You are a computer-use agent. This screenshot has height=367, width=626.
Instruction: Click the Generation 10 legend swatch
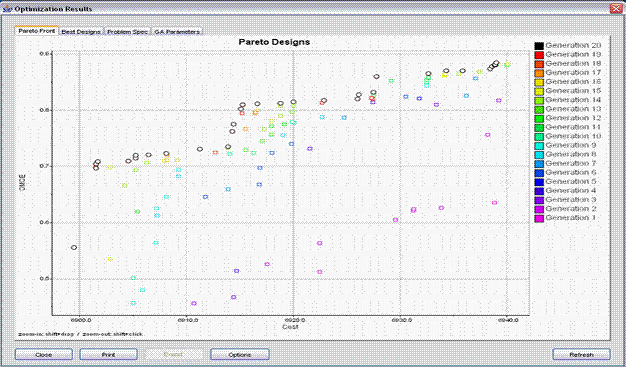click(539, 137)
